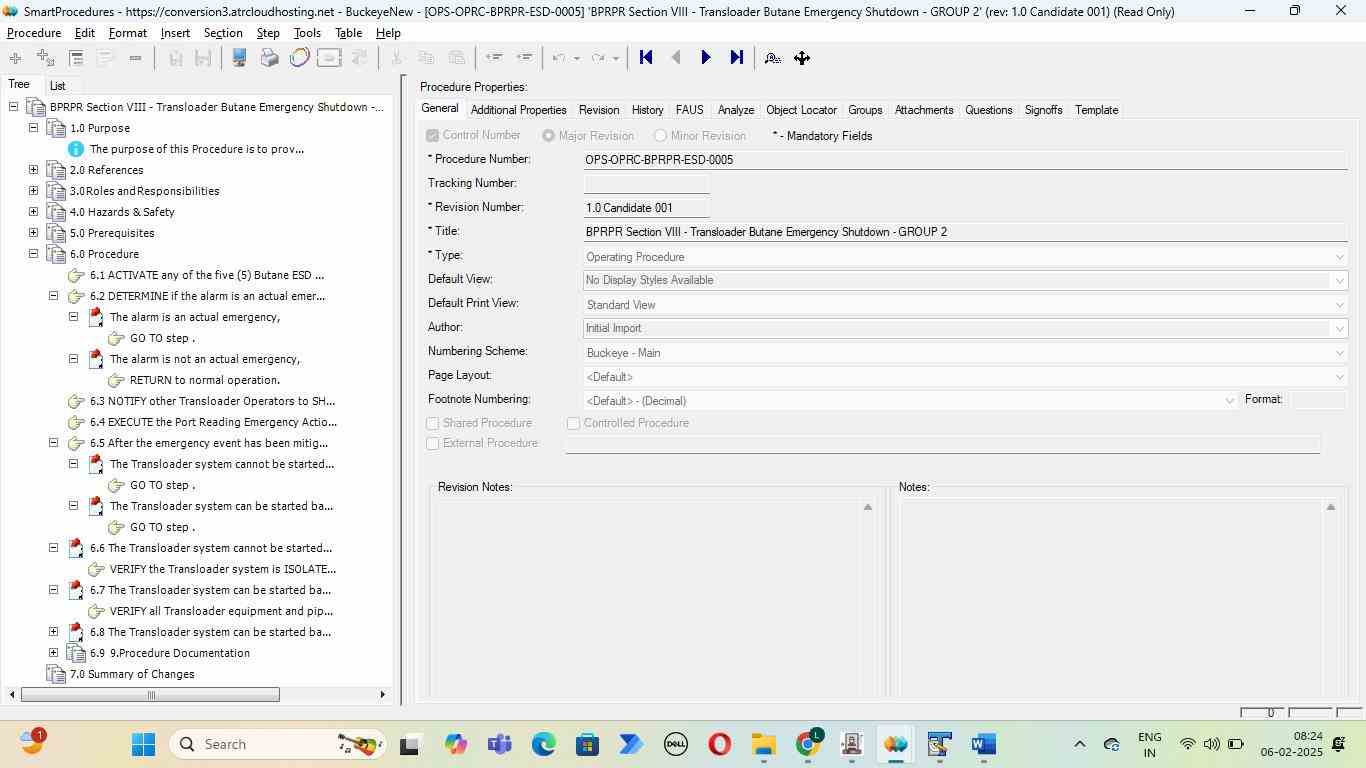Image resolution: width=1366 pixels, height=768 pixels.
Task: Switch to the Additional Properties tab
Action: 518,110
